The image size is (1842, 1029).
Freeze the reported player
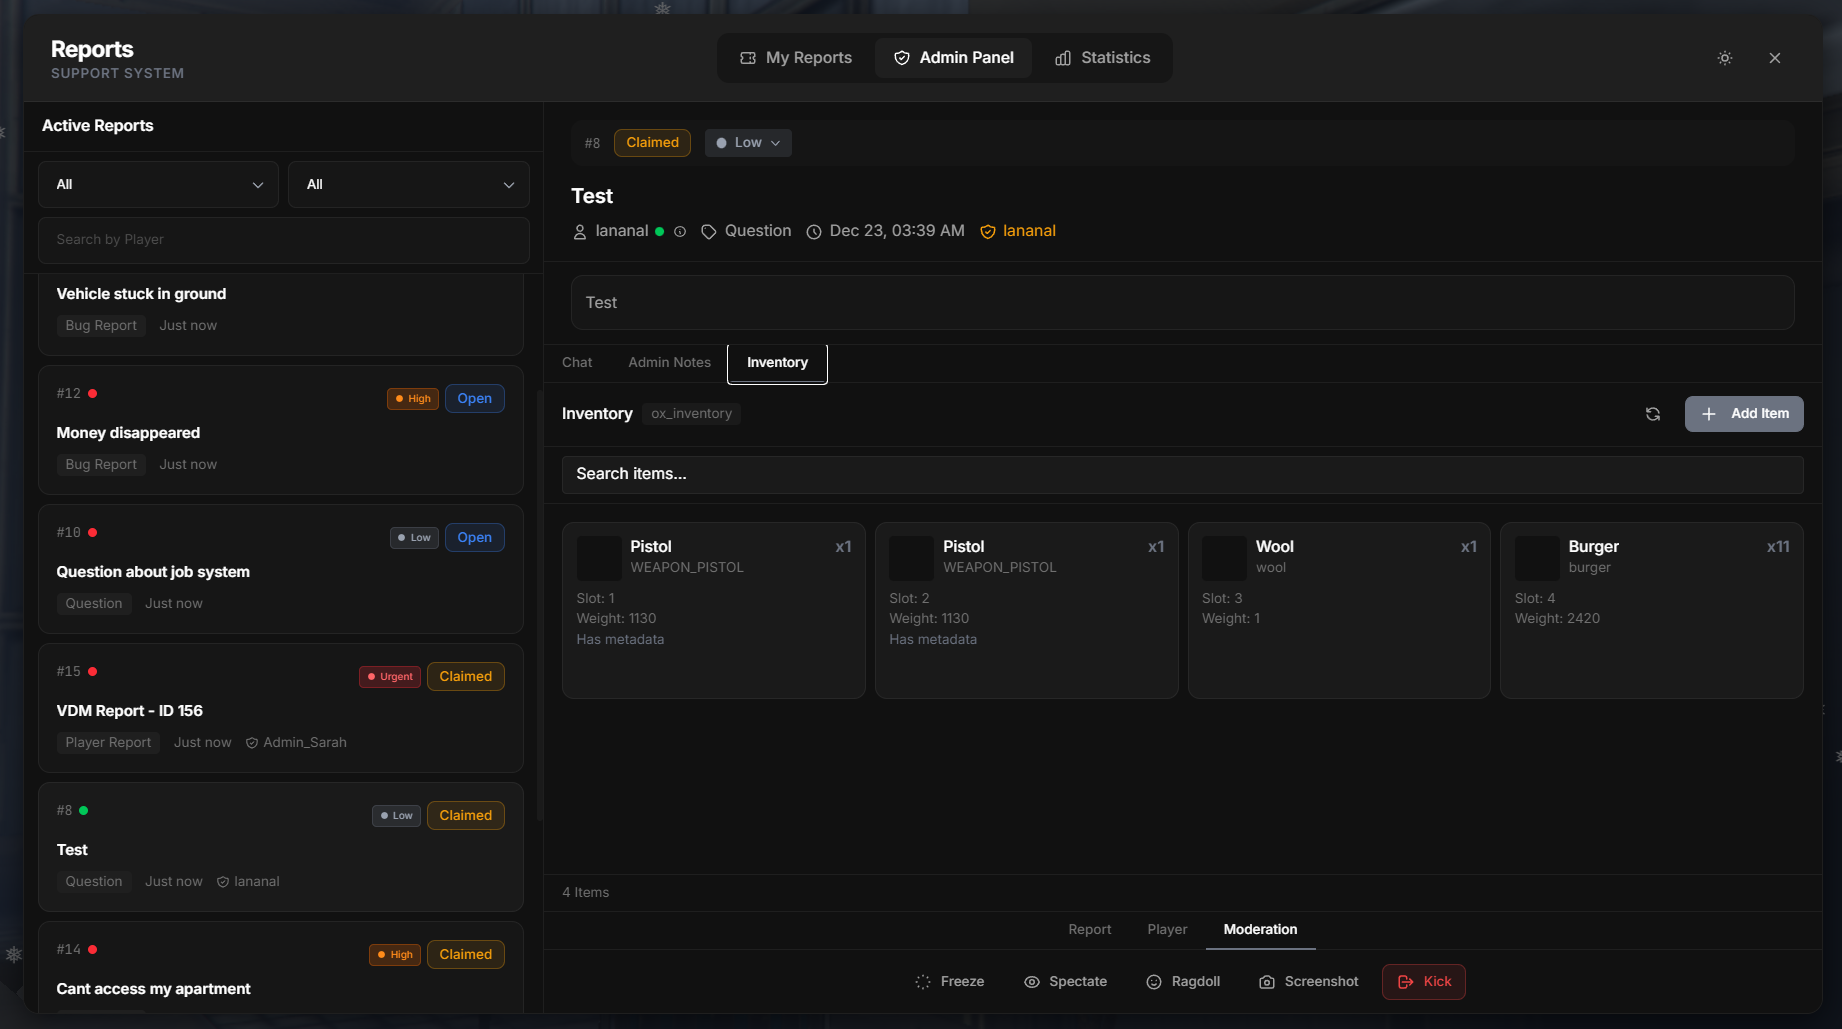[x=950, y=982]
